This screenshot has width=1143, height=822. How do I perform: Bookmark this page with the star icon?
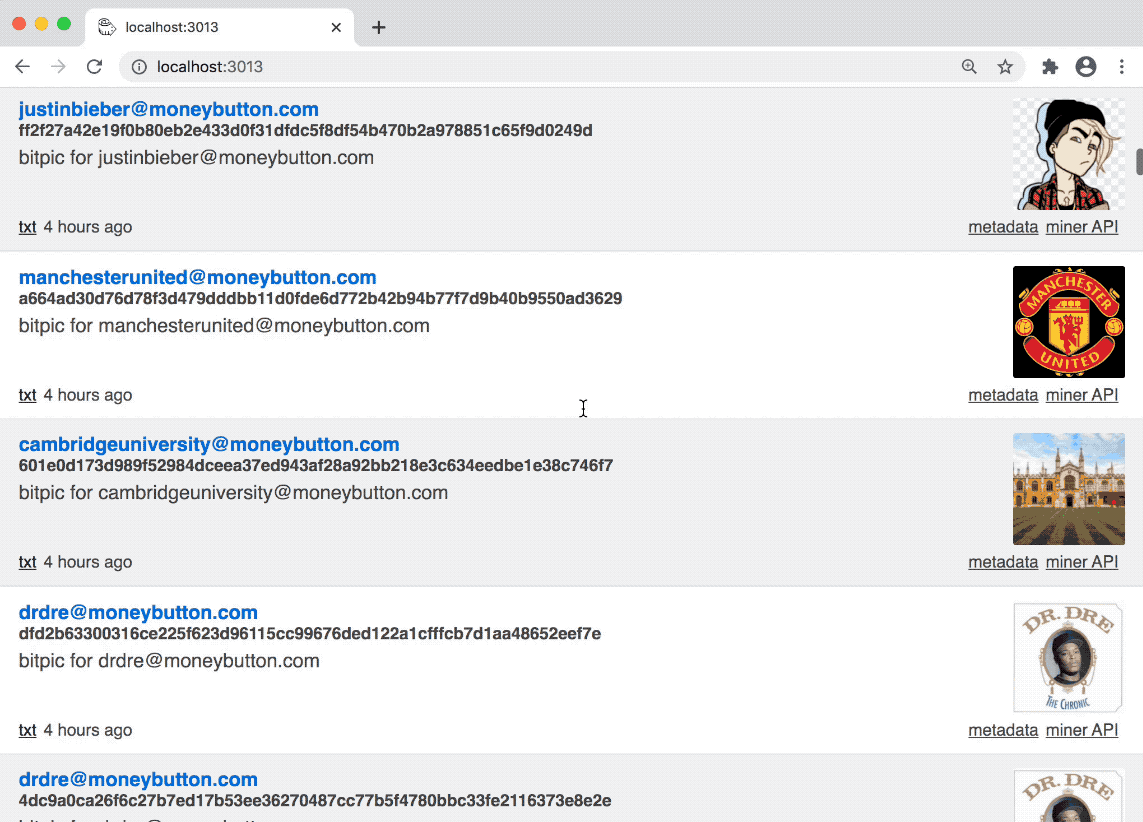coord(1005,66)
